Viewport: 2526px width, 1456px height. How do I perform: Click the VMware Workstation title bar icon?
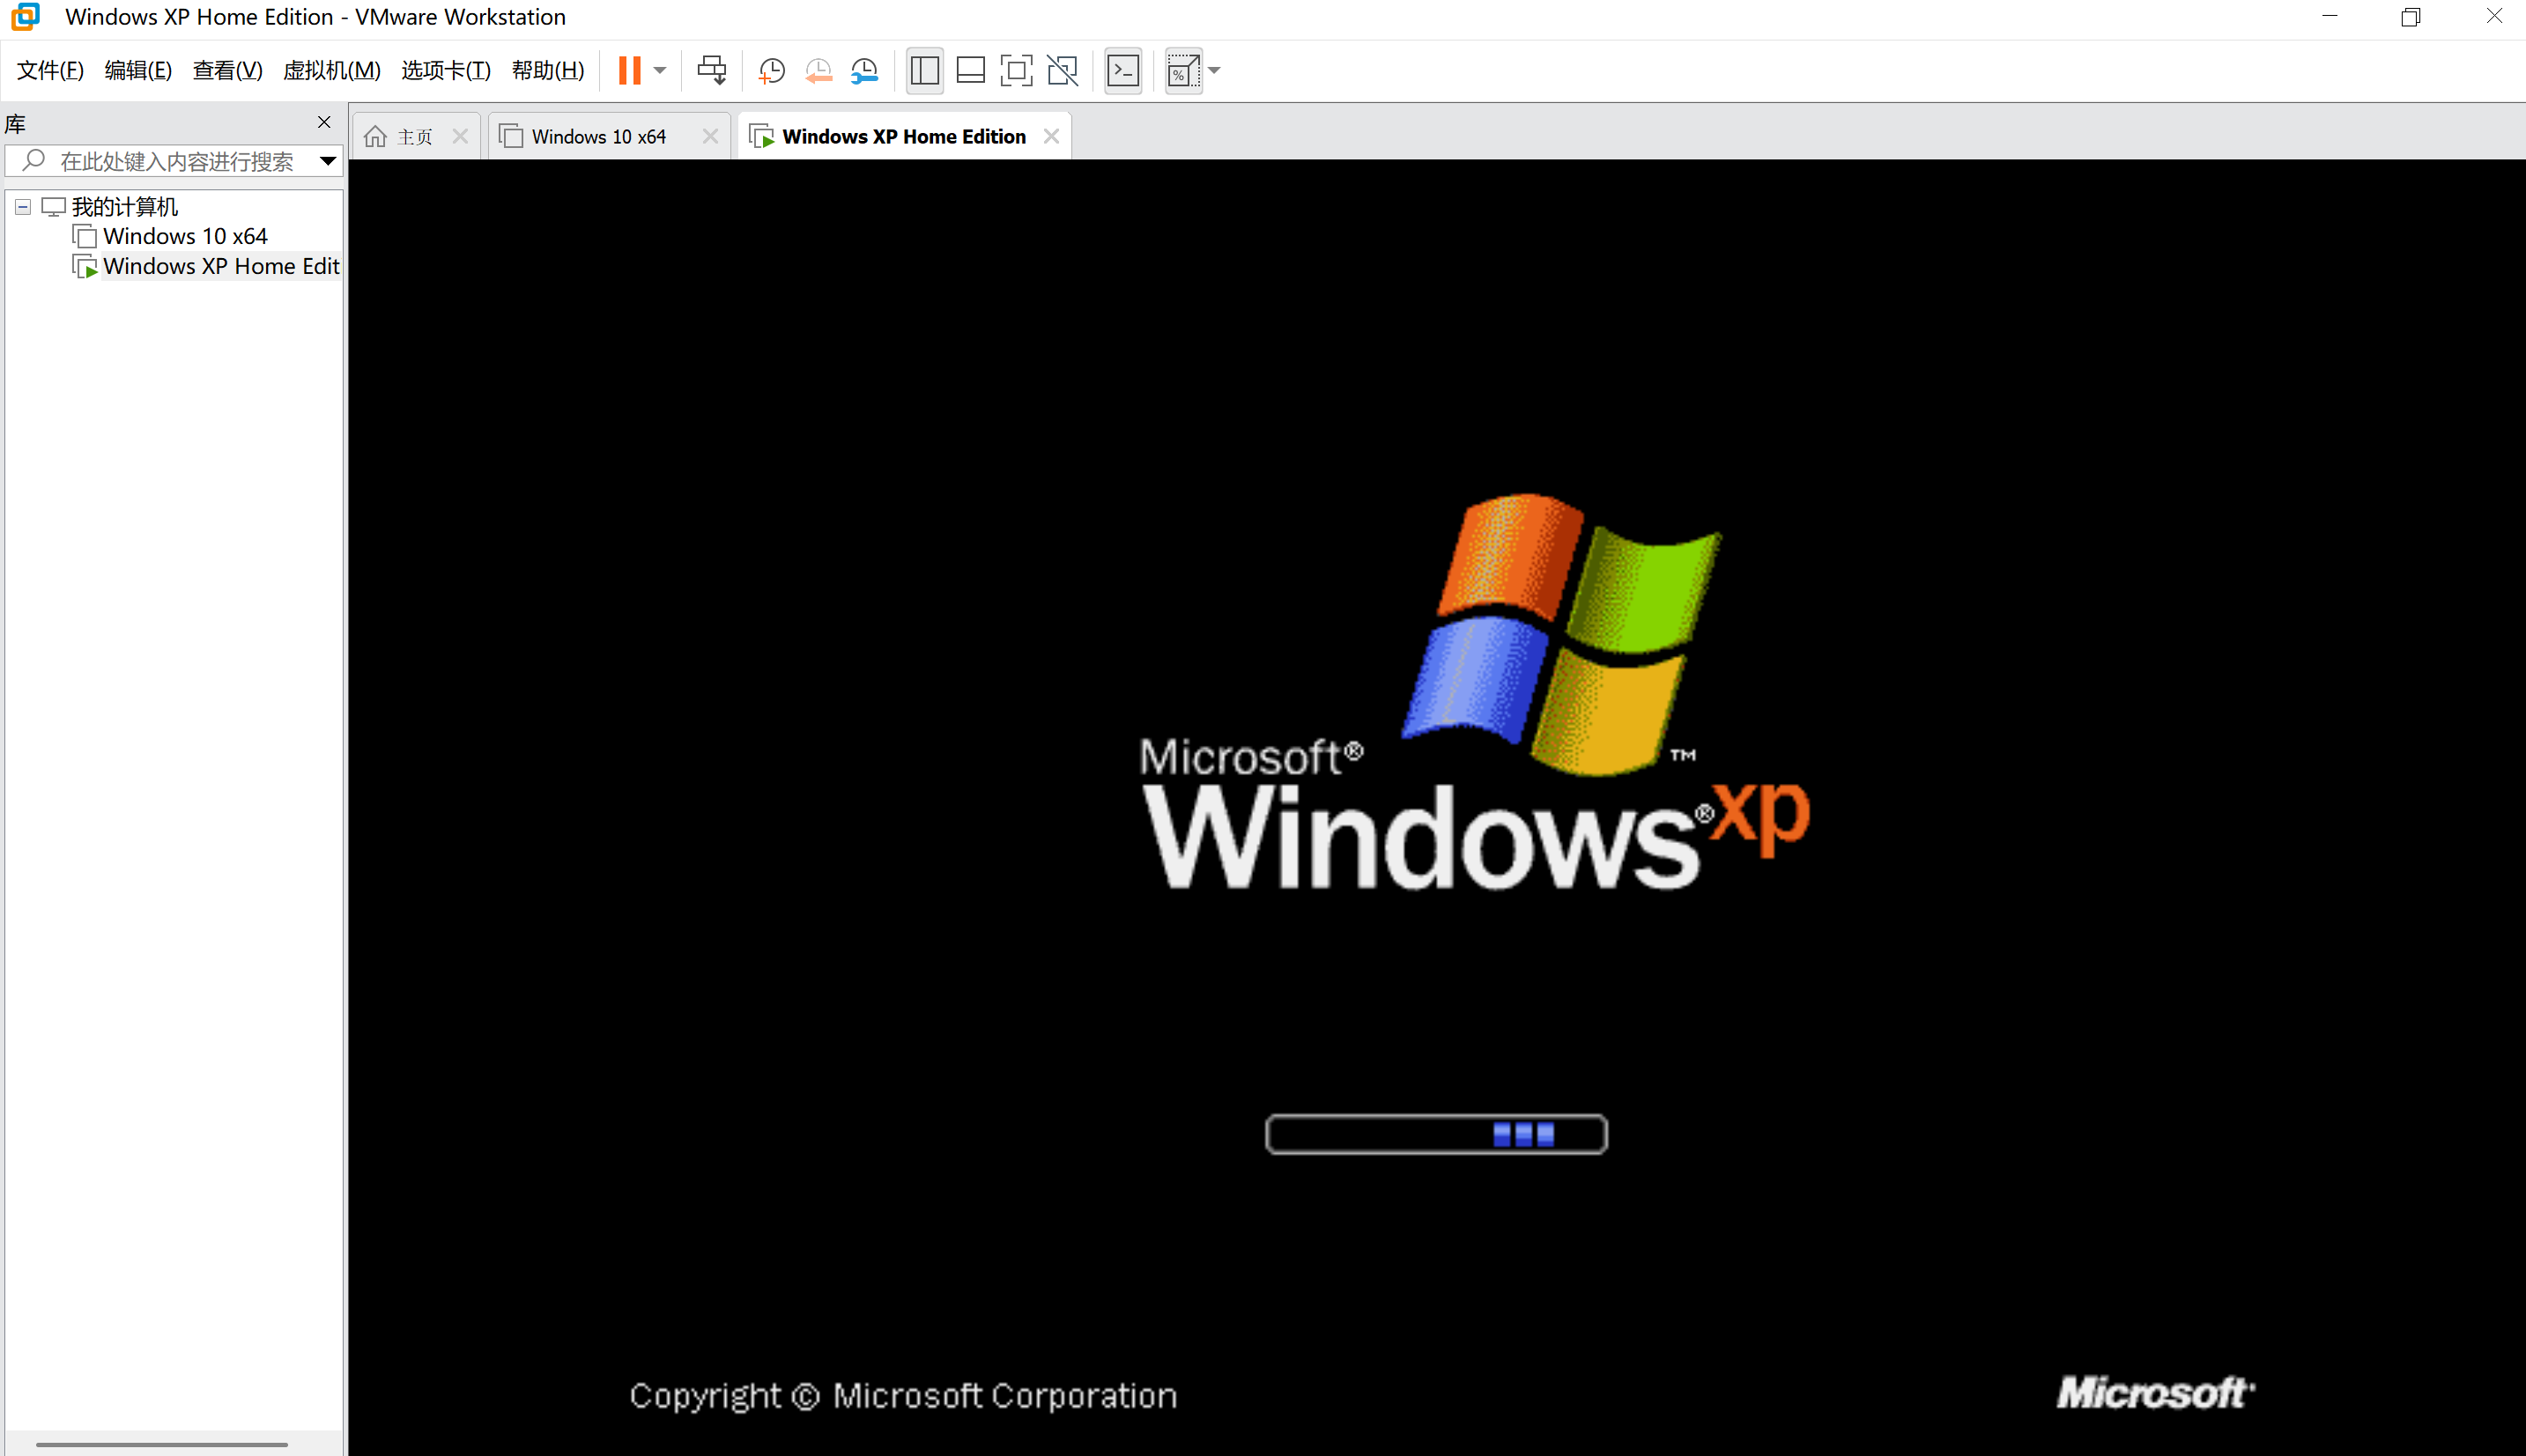(26, 17)
